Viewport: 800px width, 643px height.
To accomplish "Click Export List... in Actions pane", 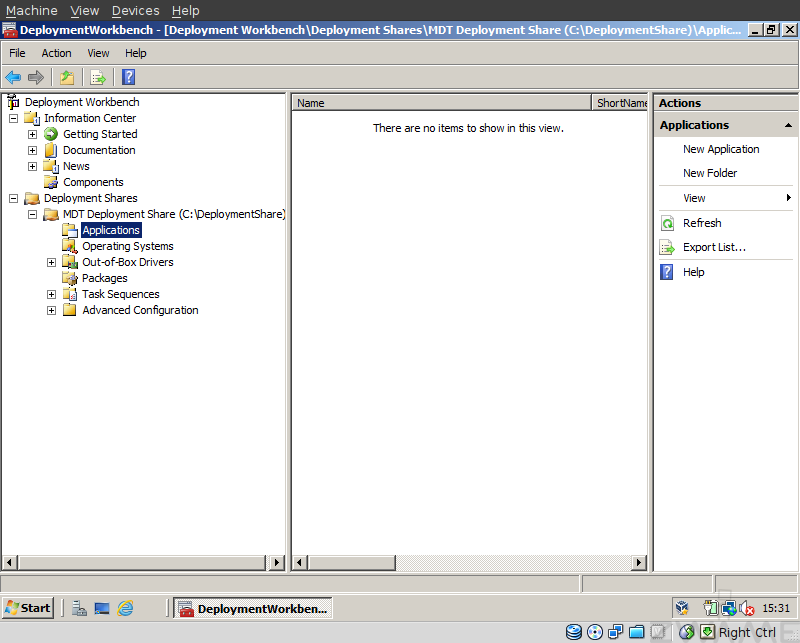I will pyautogui.click(x=714, y=248).
